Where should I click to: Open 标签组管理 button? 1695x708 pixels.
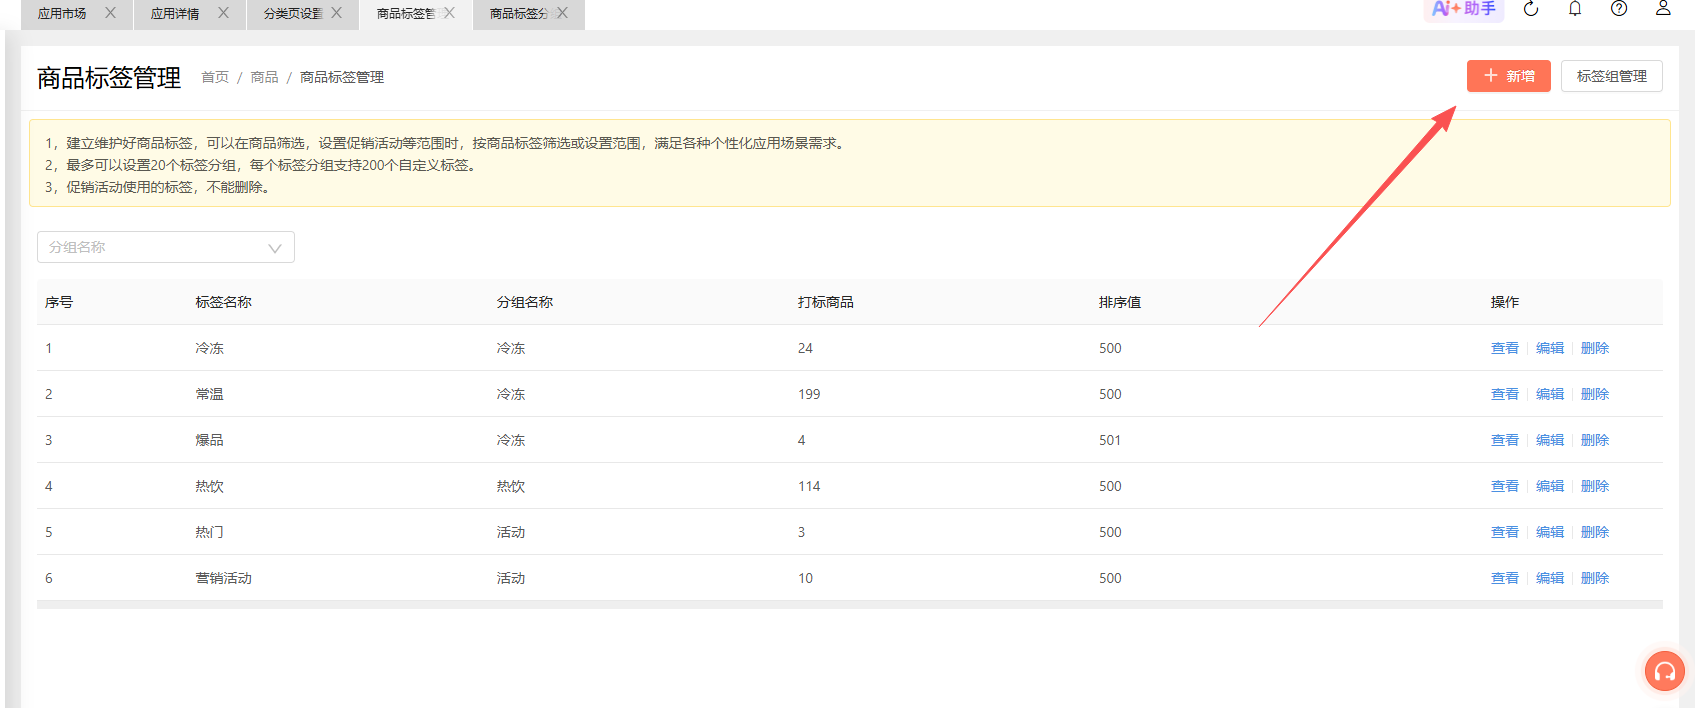(x=1611, y=76)
